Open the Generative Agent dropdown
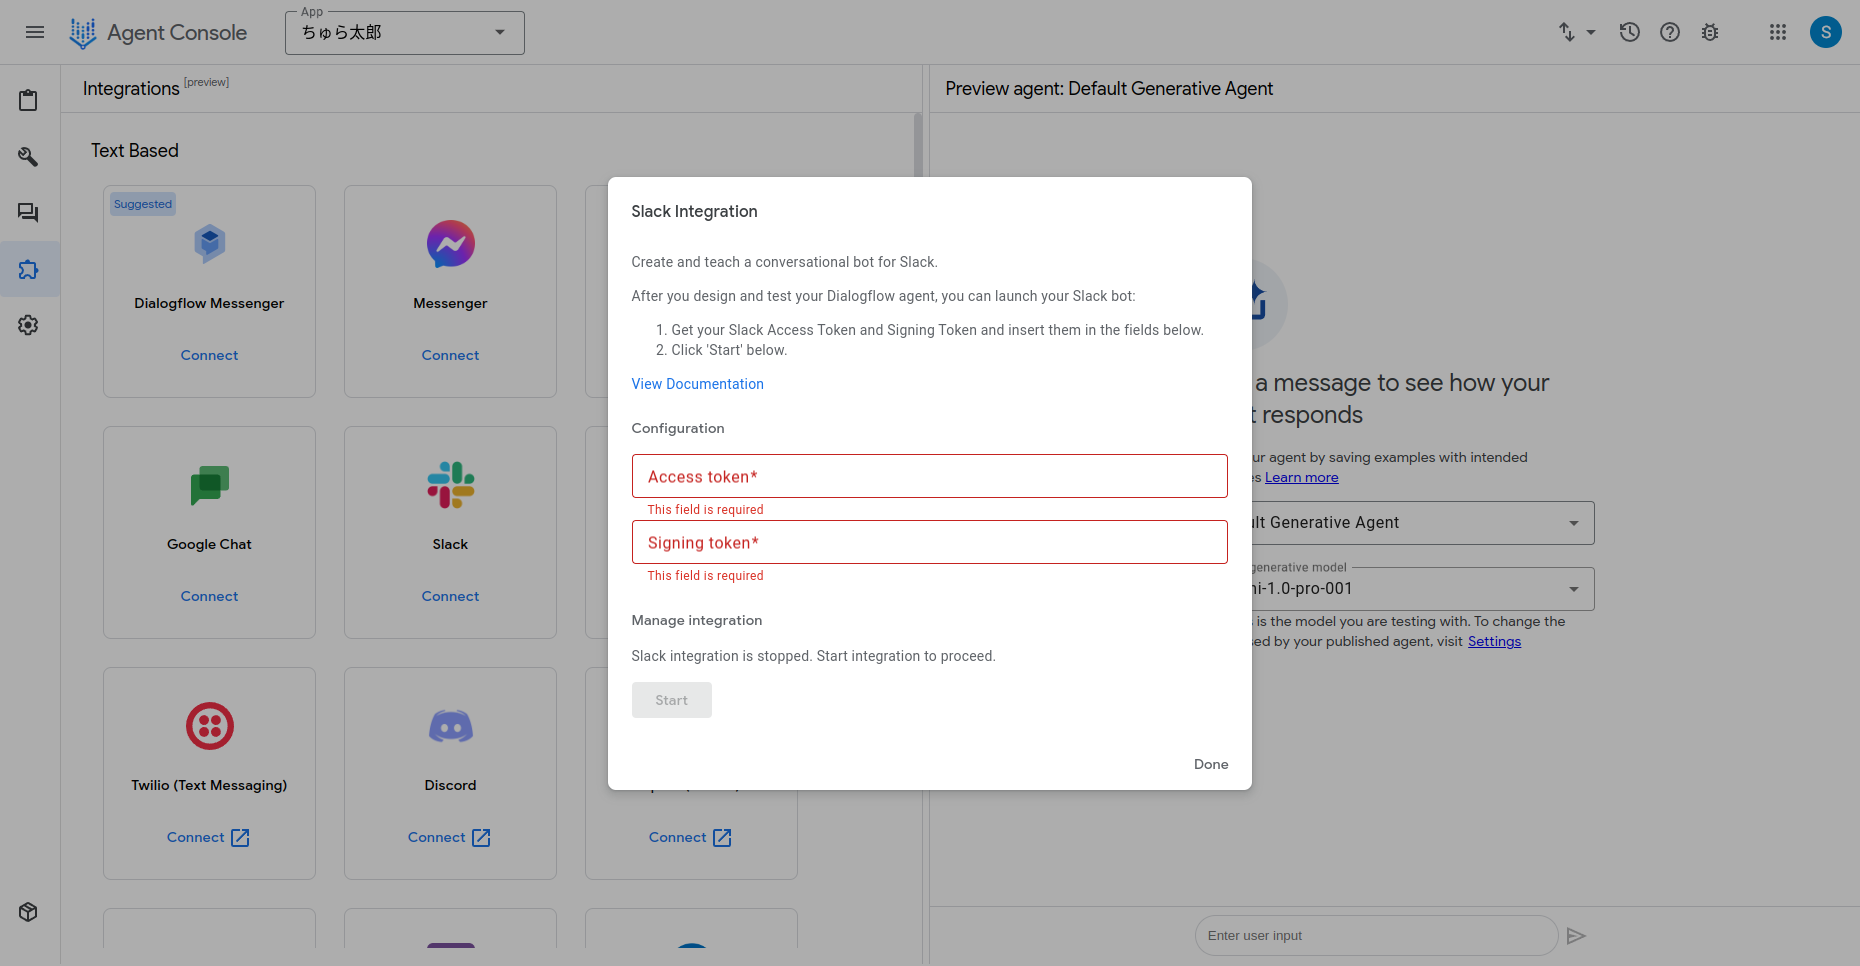This screenshot has height=966, width=1860. pyautogui.click(x=1422, y=523)
